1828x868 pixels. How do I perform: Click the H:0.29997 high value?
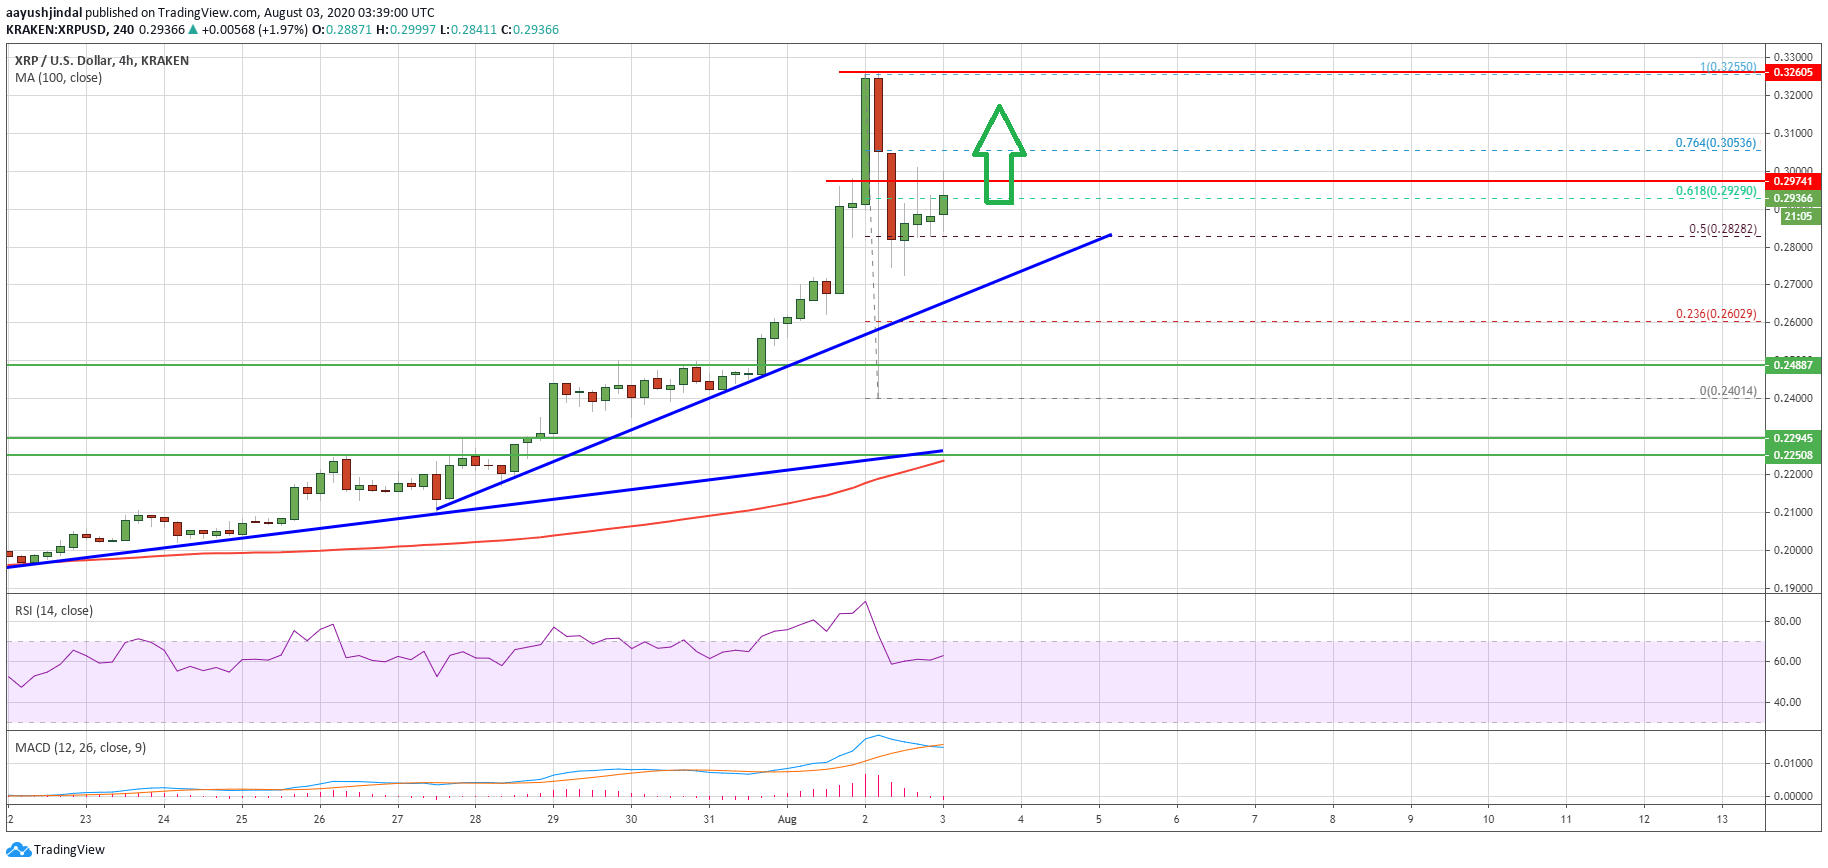406,30
